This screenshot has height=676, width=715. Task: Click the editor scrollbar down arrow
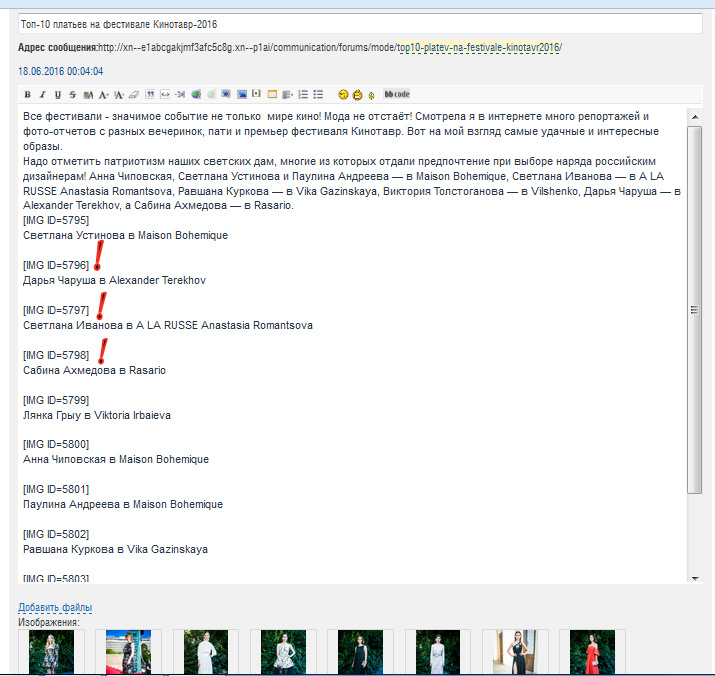(695, 577)
